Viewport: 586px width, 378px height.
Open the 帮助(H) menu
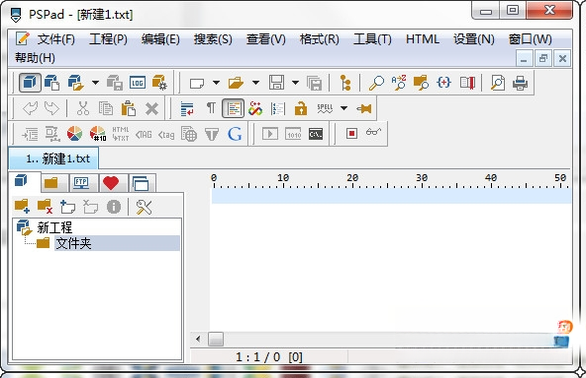[35, 58]
